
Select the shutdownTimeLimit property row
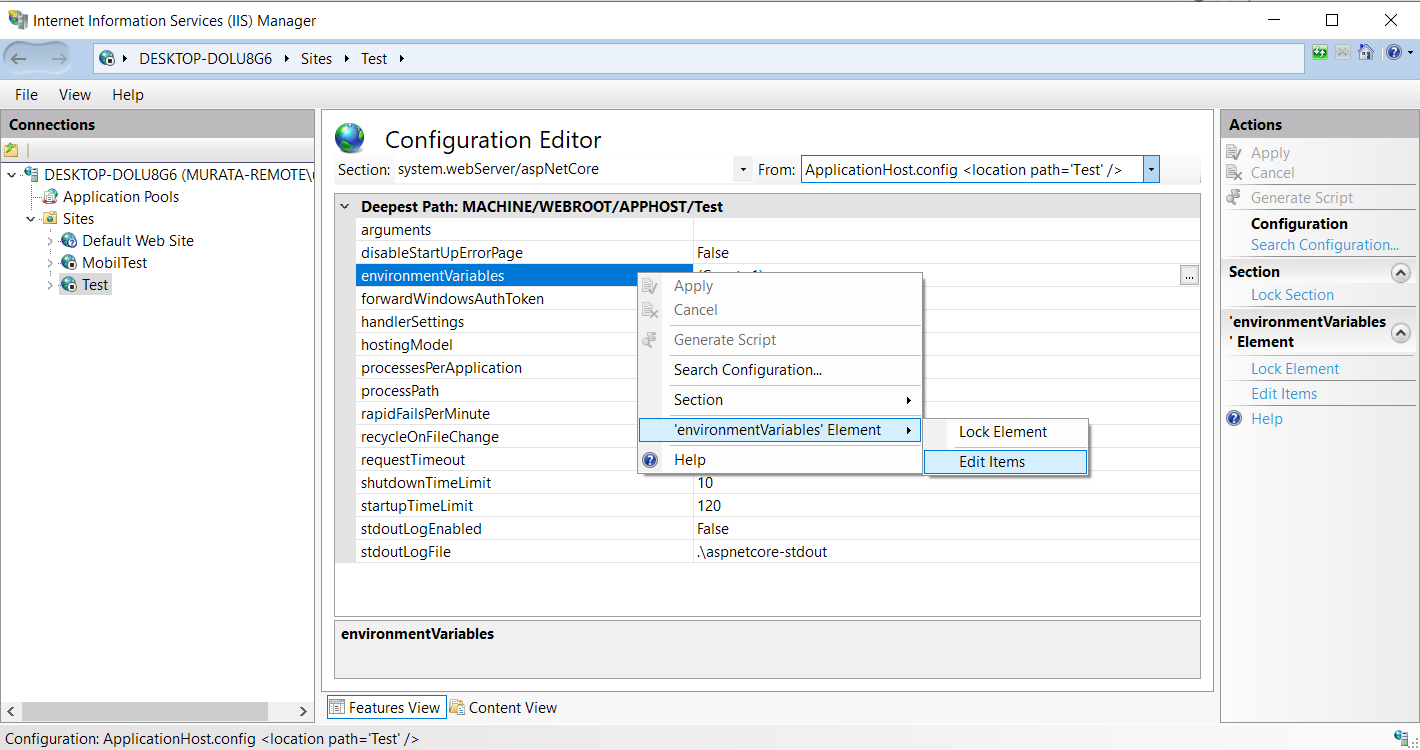tap(777, 483)
